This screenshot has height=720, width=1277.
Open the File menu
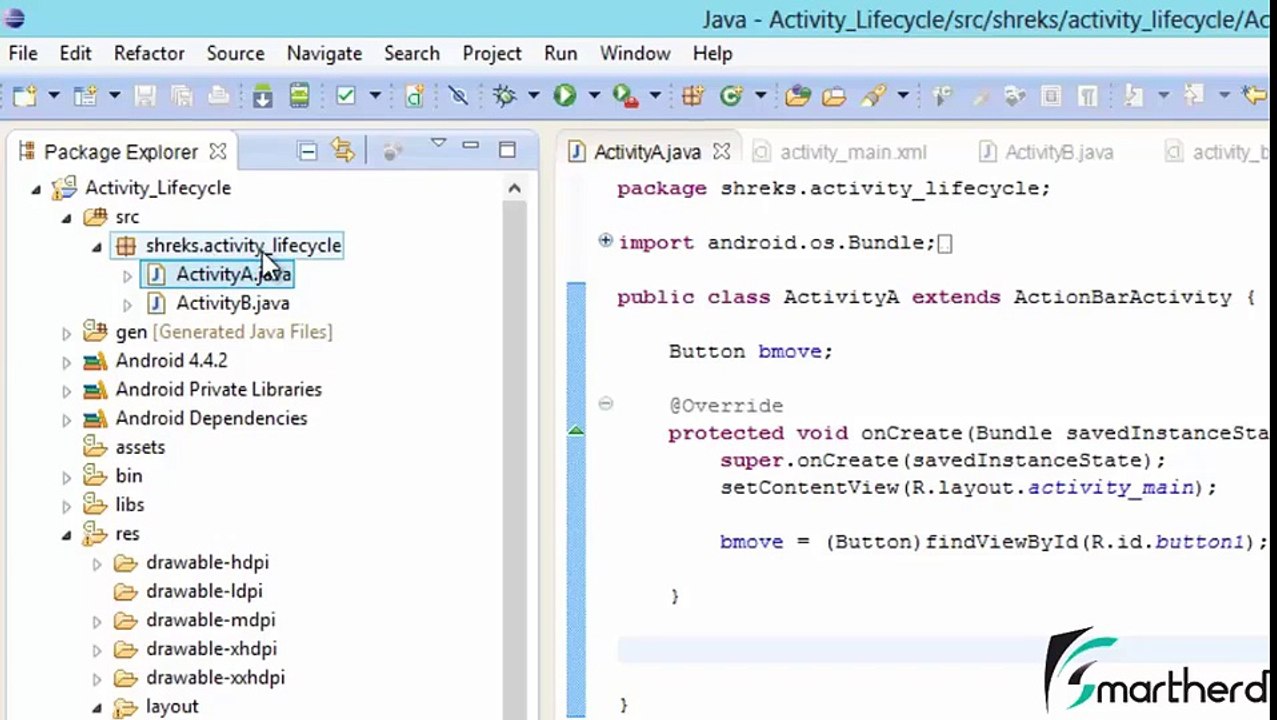23,54
